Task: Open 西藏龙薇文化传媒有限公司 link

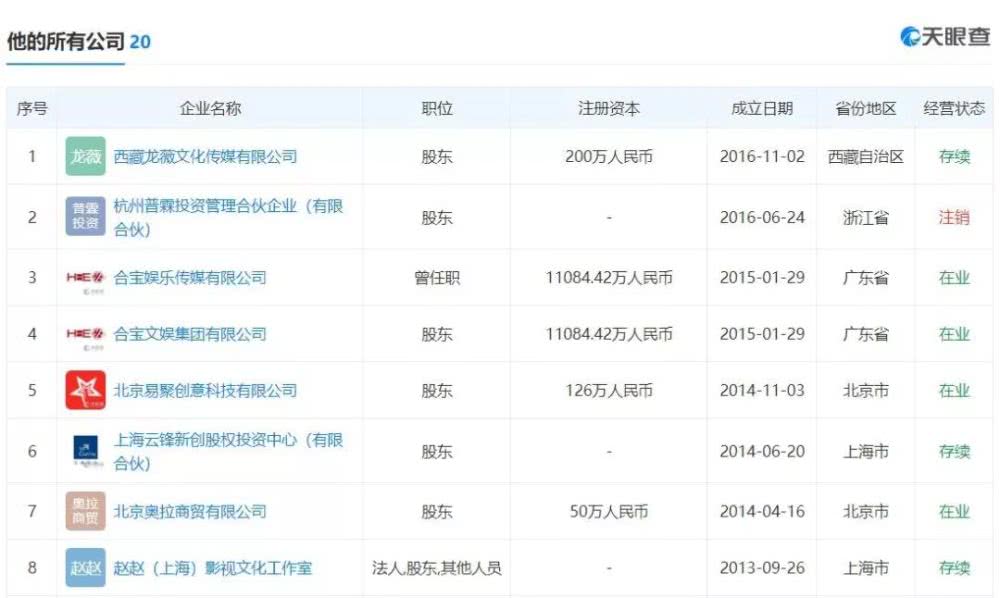Action: 205,156
